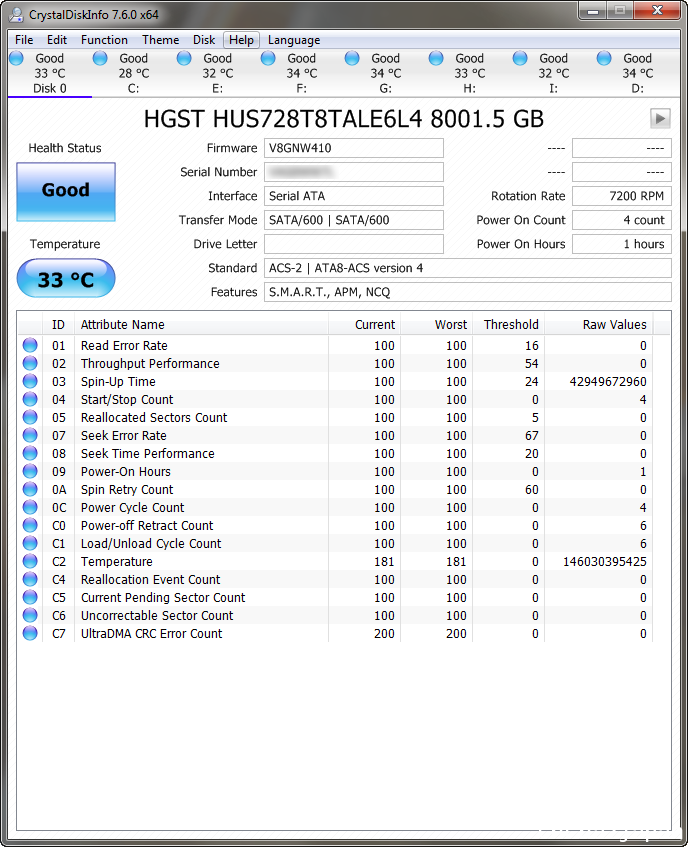Click the Raw Values column header
Image resolution: width=688 pixels, height=847 pixels.
click(599, 325)
